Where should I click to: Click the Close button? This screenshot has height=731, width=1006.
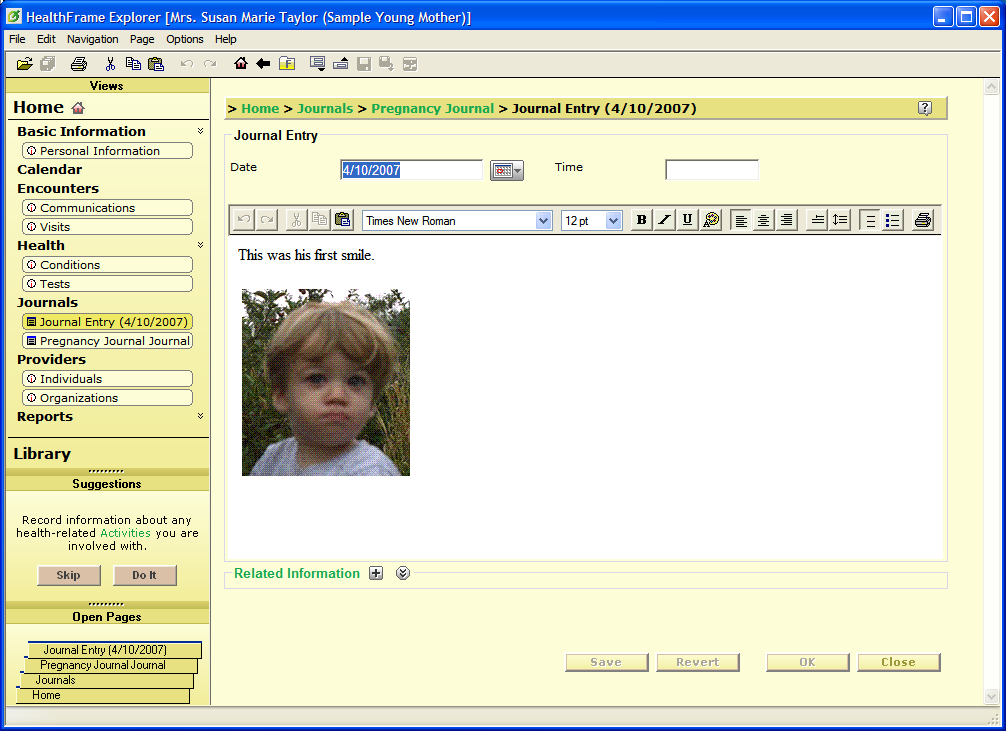click(x=898, y=662)
